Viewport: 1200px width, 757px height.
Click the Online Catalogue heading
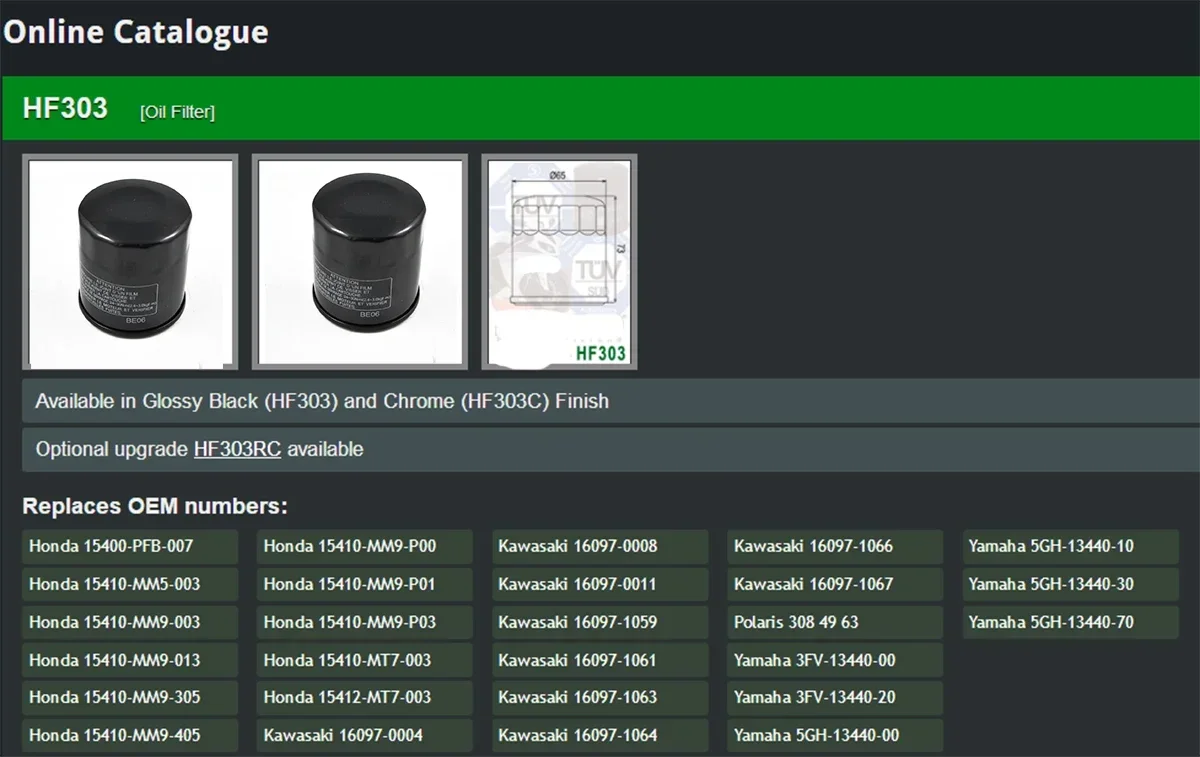pos(136,32)
